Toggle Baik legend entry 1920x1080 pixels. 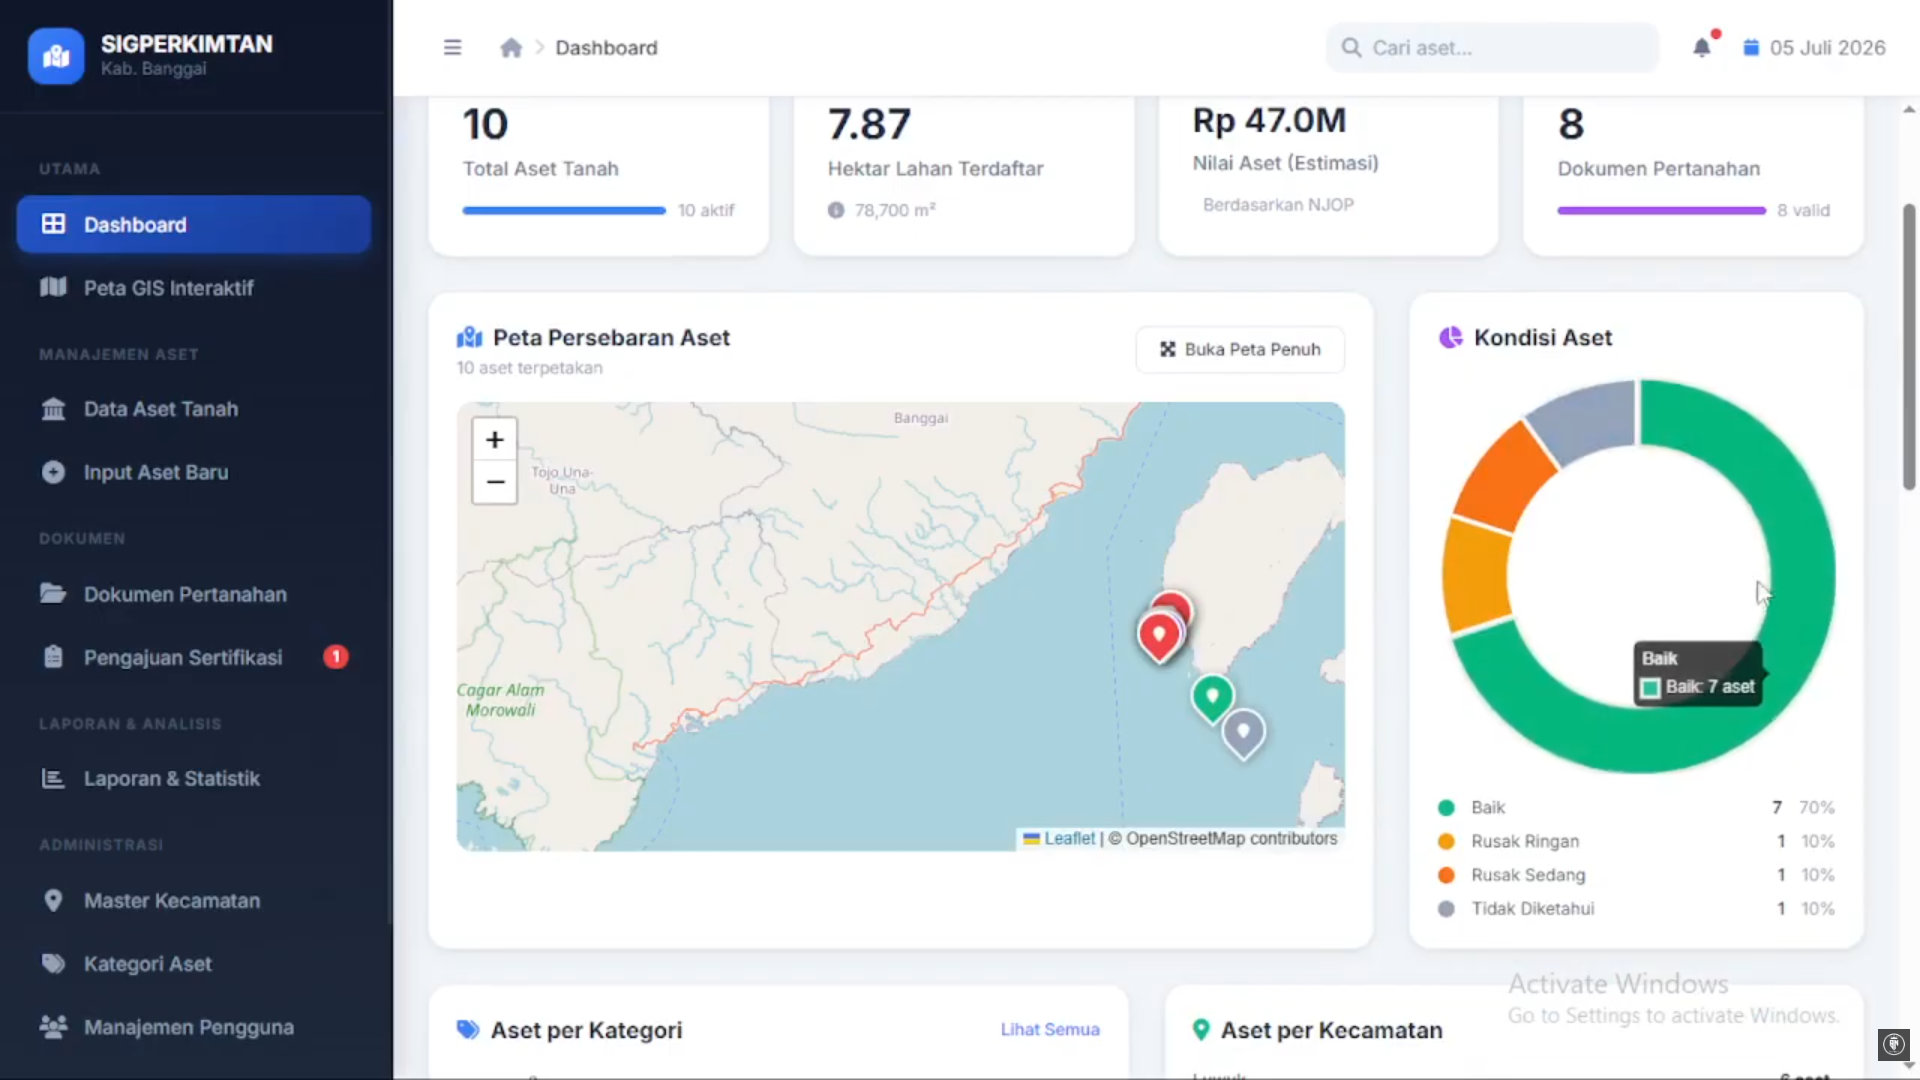(1636, 807)
